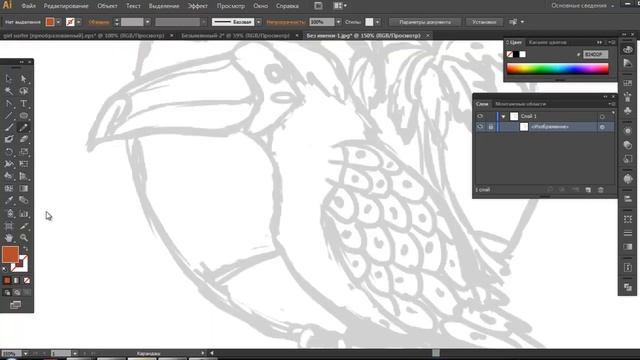Click the Установки button
The image size is (640, 360).
[x=484, y=22]
